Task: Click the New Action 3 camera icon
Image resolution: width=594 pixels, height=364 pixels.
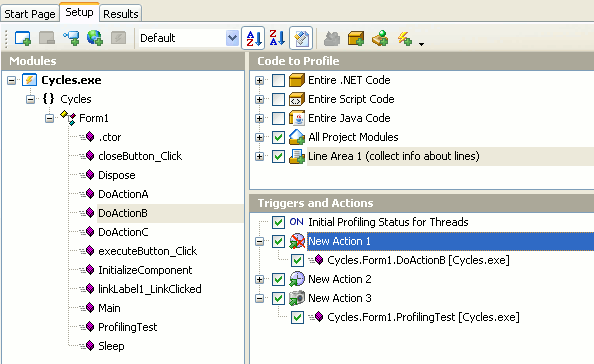Action: pyautogui.click(x=297, y=298)
